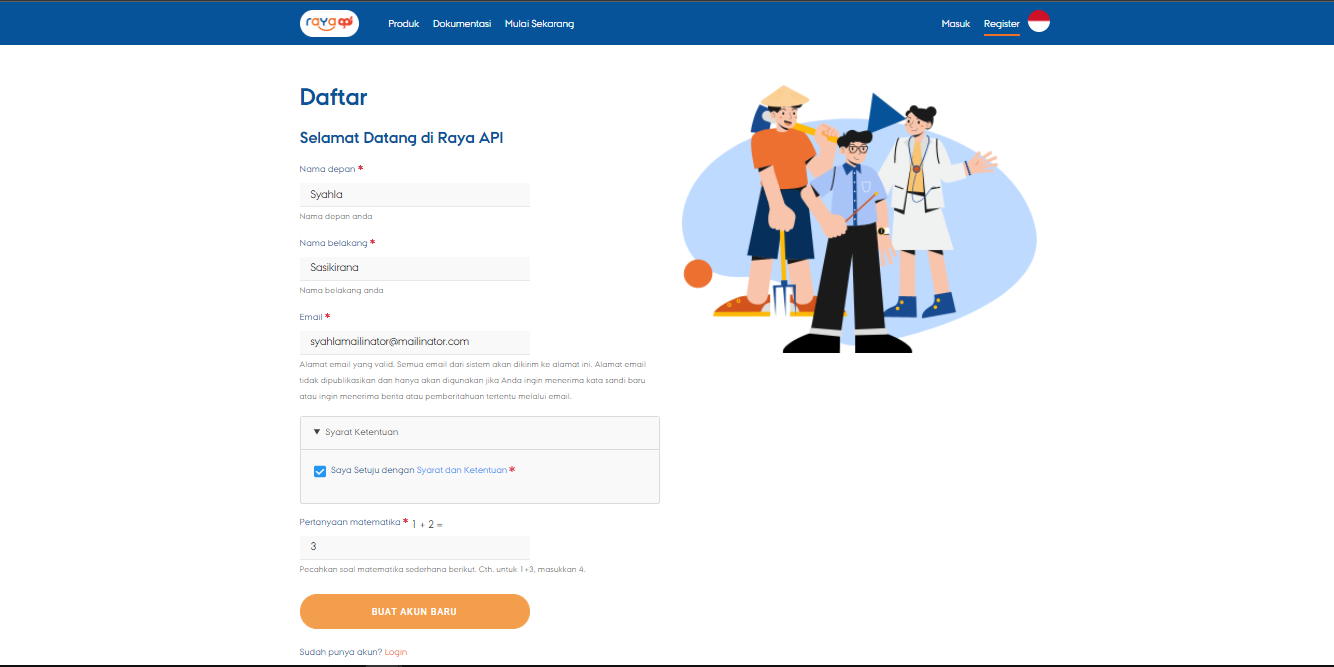
Task: Select the Email address field
Action: [x=414, y=342]
